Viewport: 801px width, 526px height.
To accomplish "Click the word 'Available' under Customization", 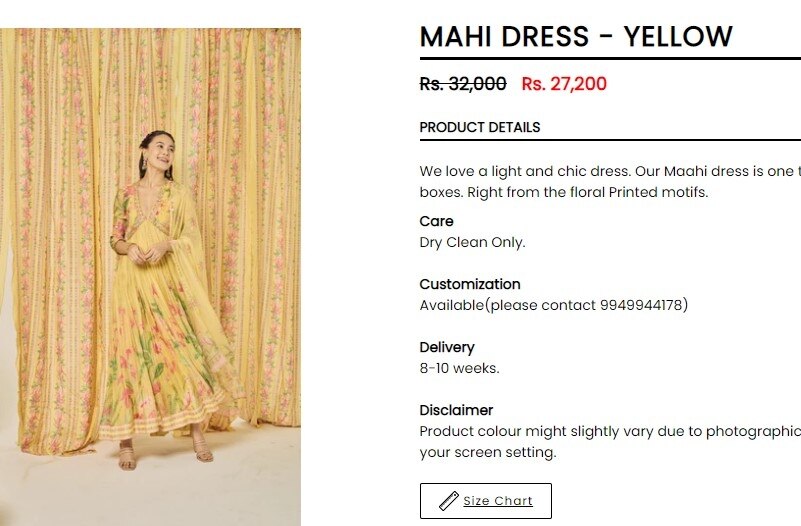I will [x=452, y=305].
